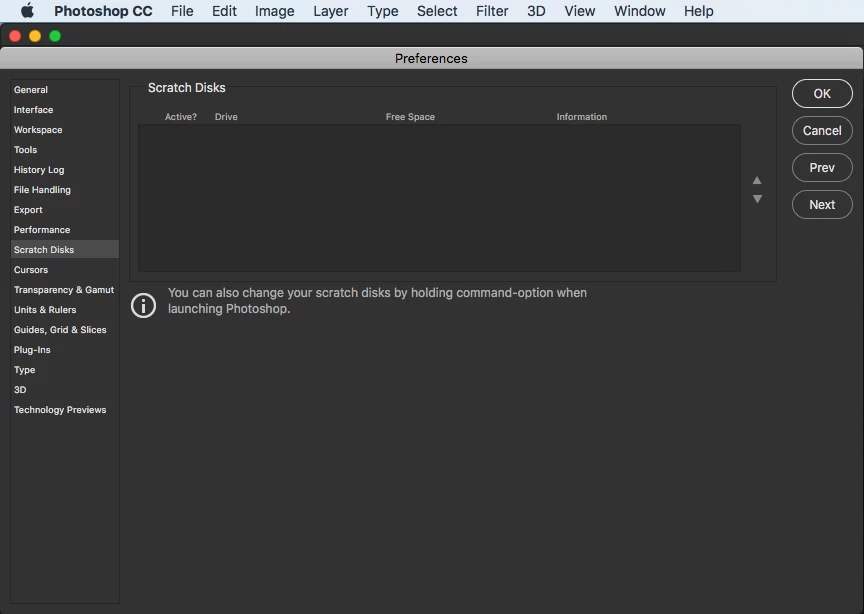Open the View menu
This screenshot has width=864, height=614.
tap(580, 11)
